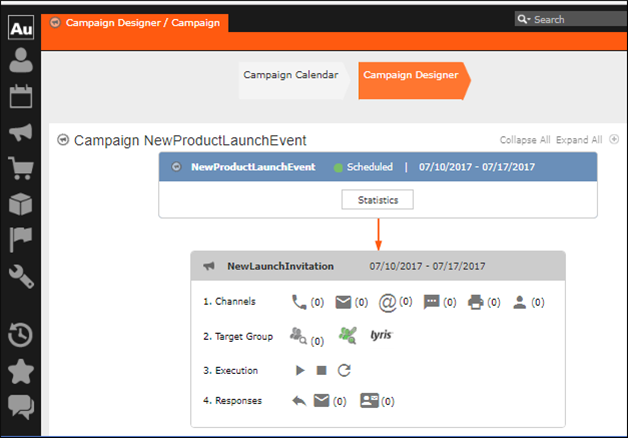Click the '4. Responses' label
This screenshot has height=438, width=628.
[232, 400]
